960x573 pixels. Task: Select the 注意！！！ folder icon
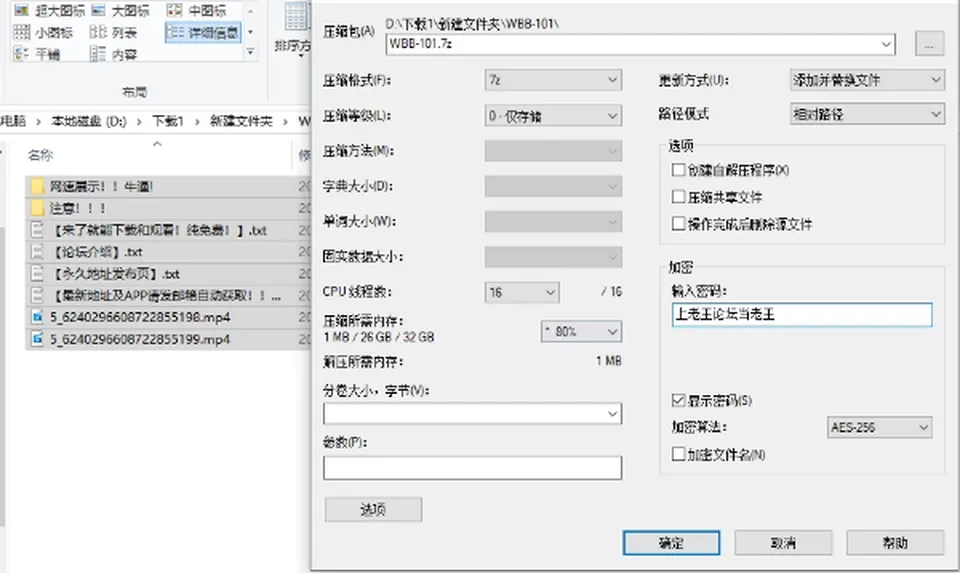pyautogui.click(x=37, y=208)
